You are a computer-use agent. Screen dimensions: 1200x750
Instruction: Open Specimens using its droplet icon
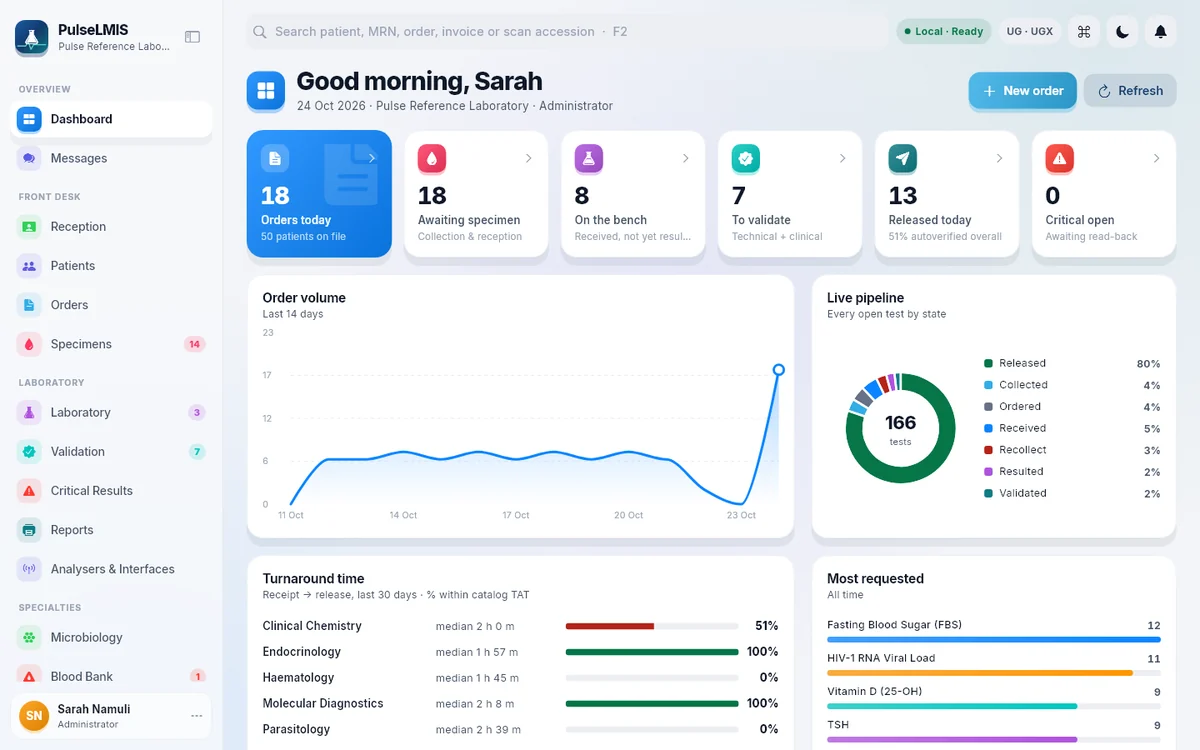tap(29, 344)
